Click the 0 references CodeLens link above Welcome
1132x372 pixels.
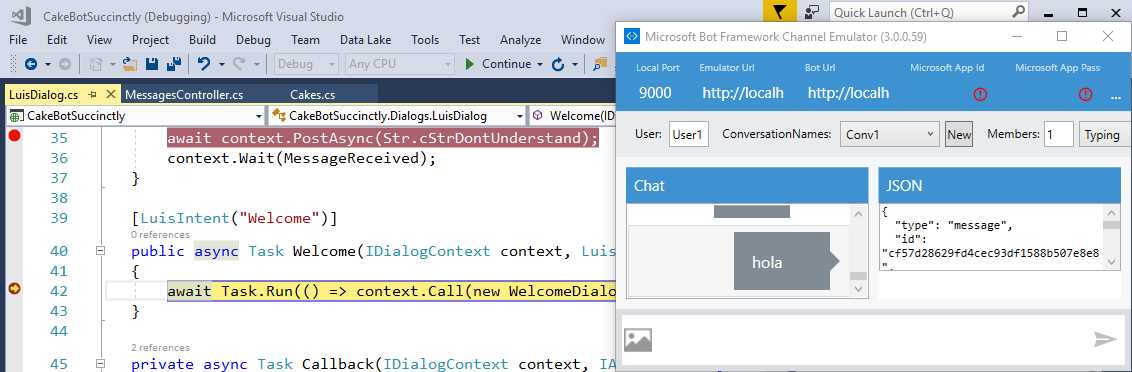pos(160,235)
